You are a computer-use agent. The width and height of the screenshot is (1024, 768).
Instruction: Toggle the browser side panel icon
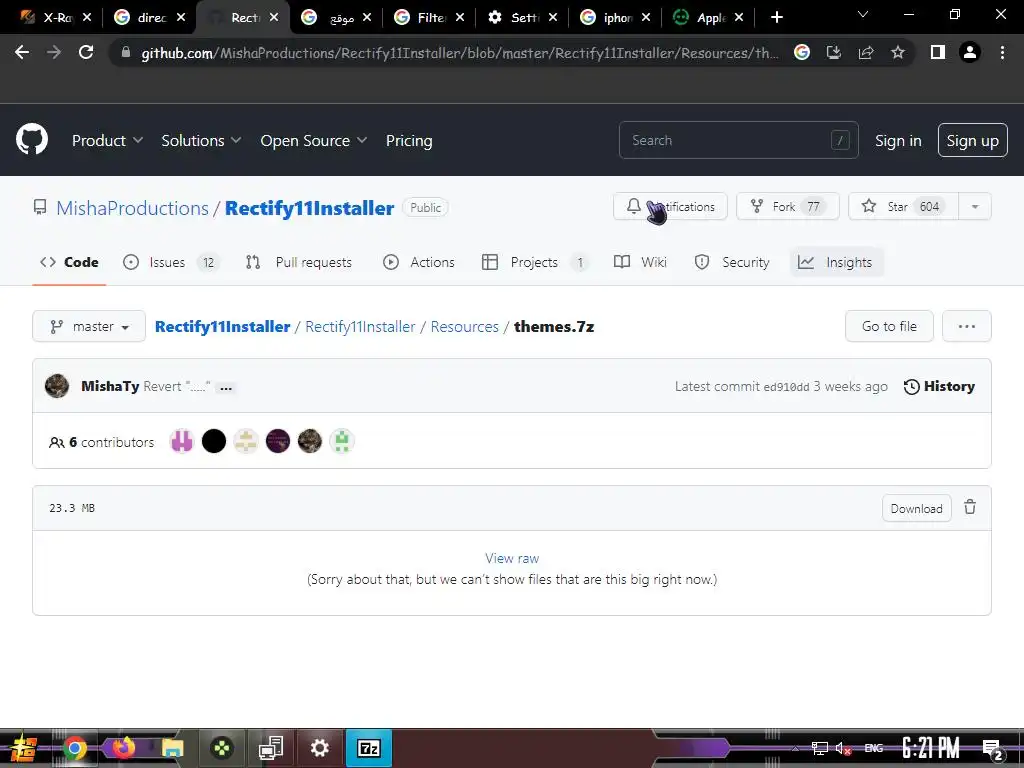pos(938,52)
